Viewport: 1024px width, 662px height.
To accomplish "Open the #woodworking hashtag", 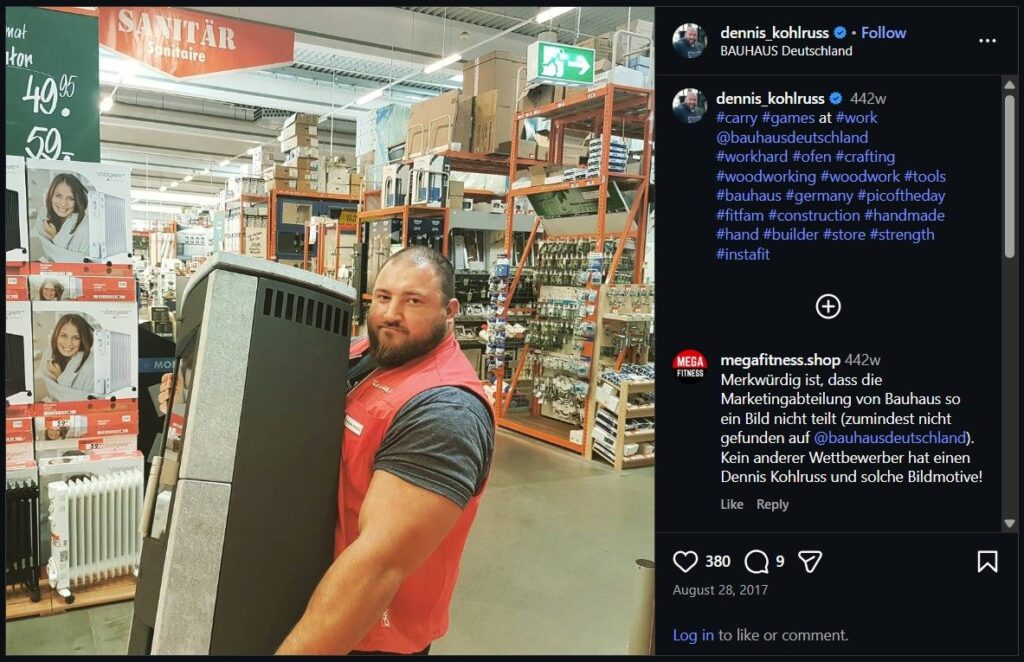I will pyautogui.click(x=765, y=176).
